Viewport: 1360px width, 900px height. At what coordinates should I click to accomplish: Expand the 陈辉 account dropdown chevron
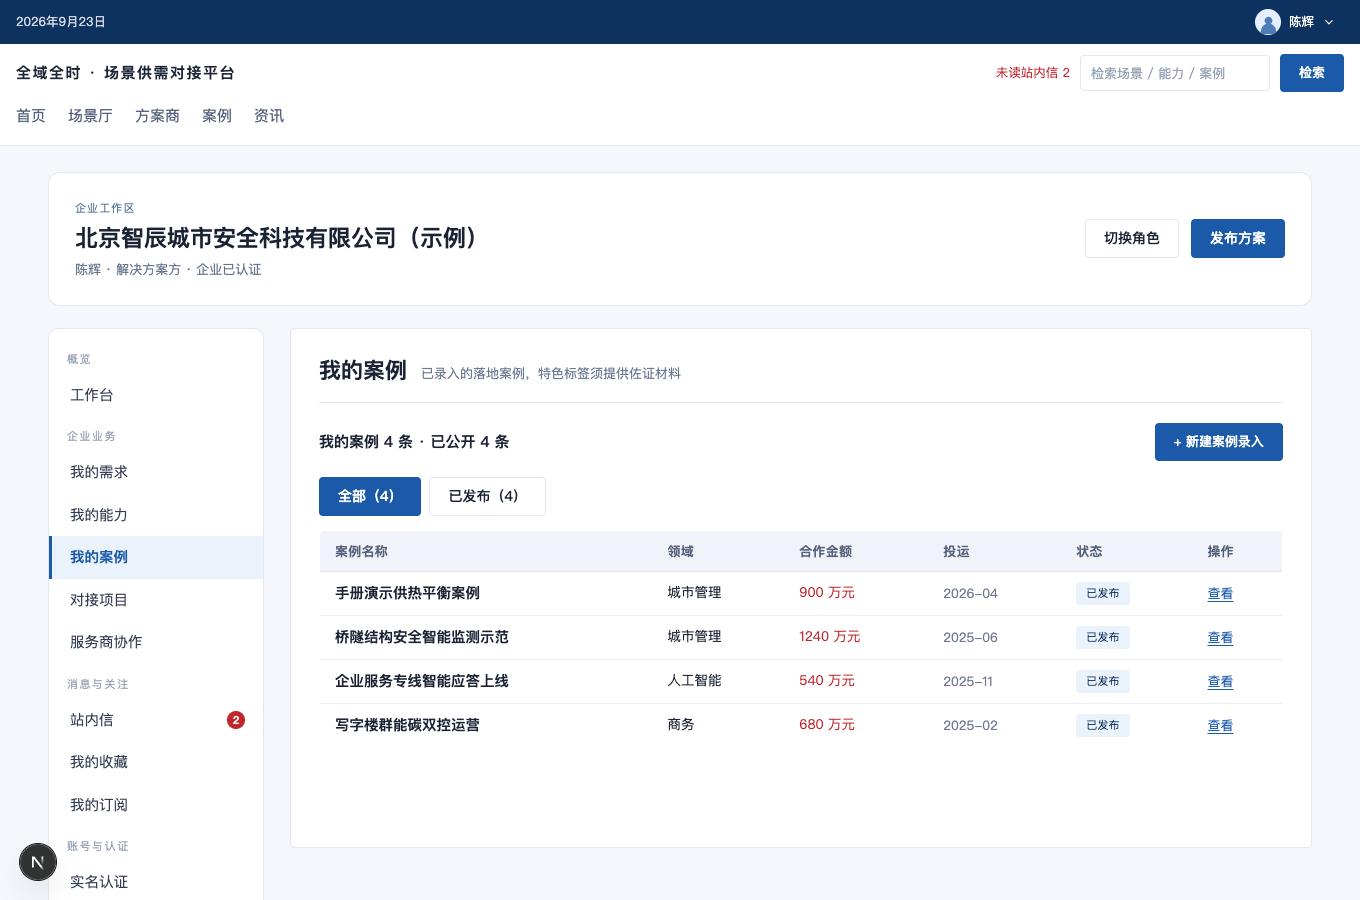[x=1329, y=22]
